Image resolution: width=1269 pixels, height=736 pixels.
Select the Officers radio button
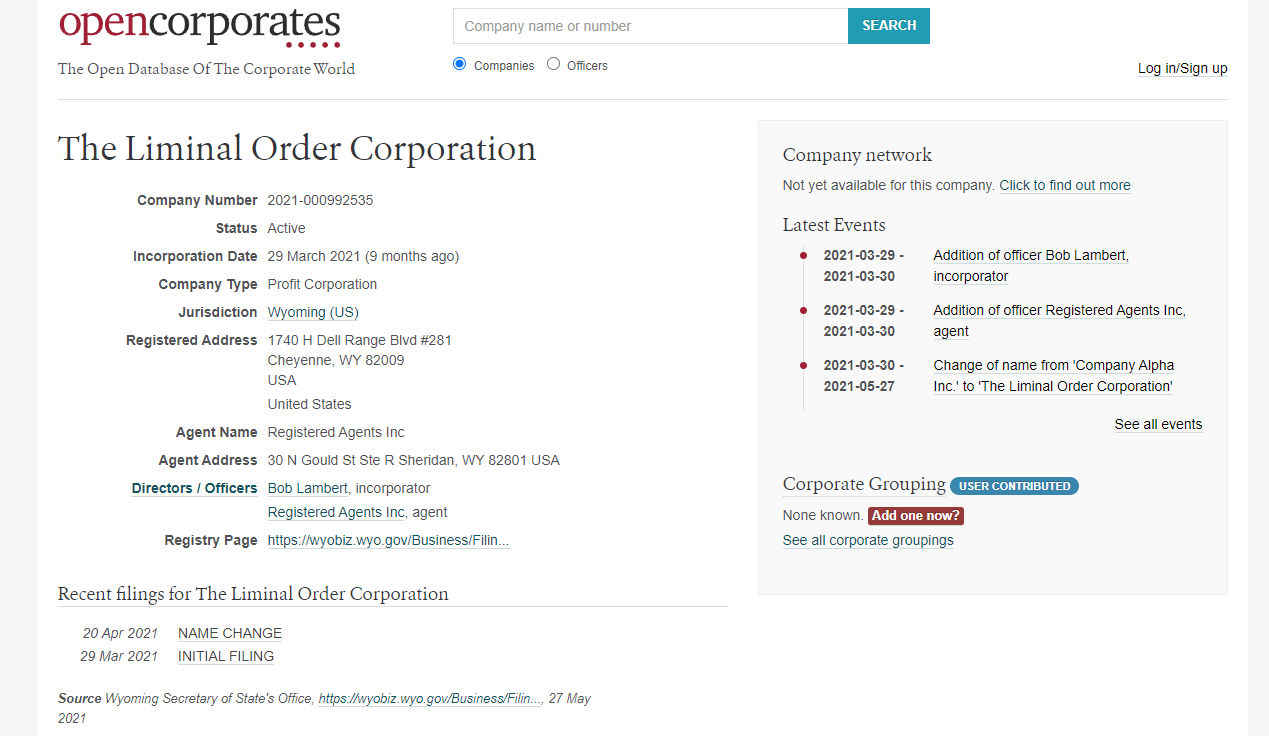pyautogui.click(x=553, y=64)
